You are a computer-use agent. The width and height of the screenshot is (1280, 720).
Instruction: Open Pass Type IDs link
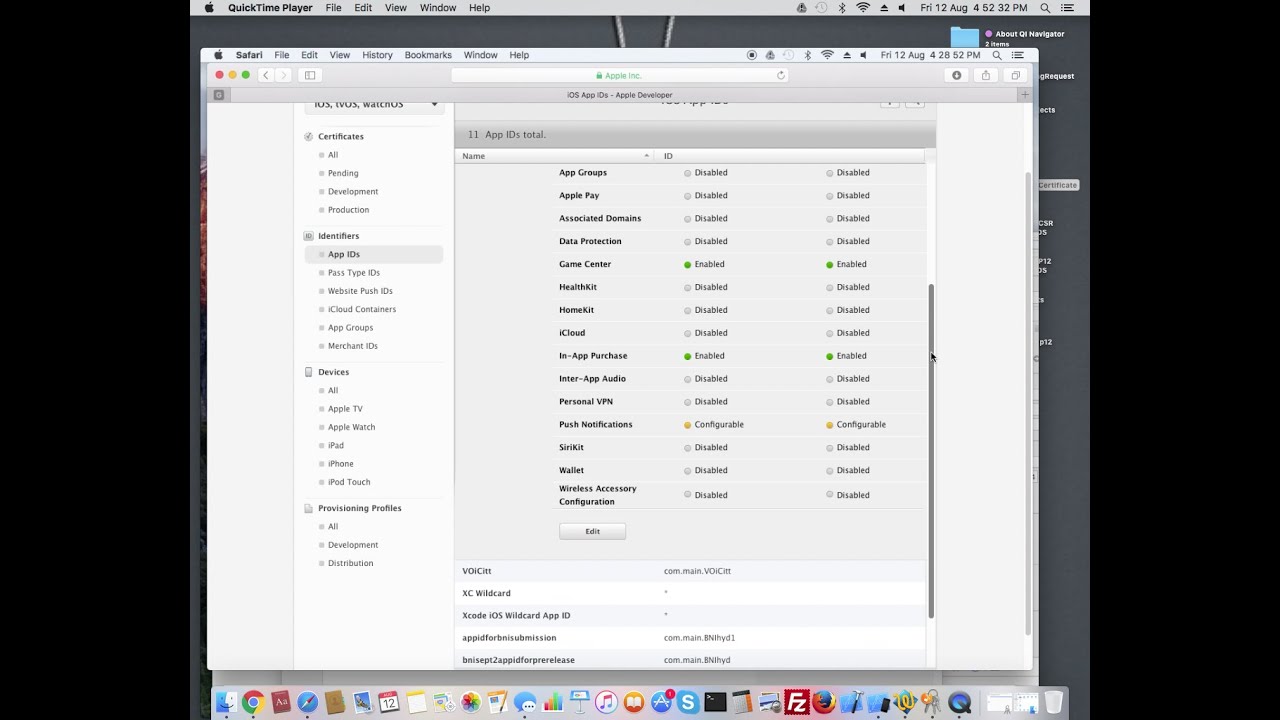[x=354, y=273]
